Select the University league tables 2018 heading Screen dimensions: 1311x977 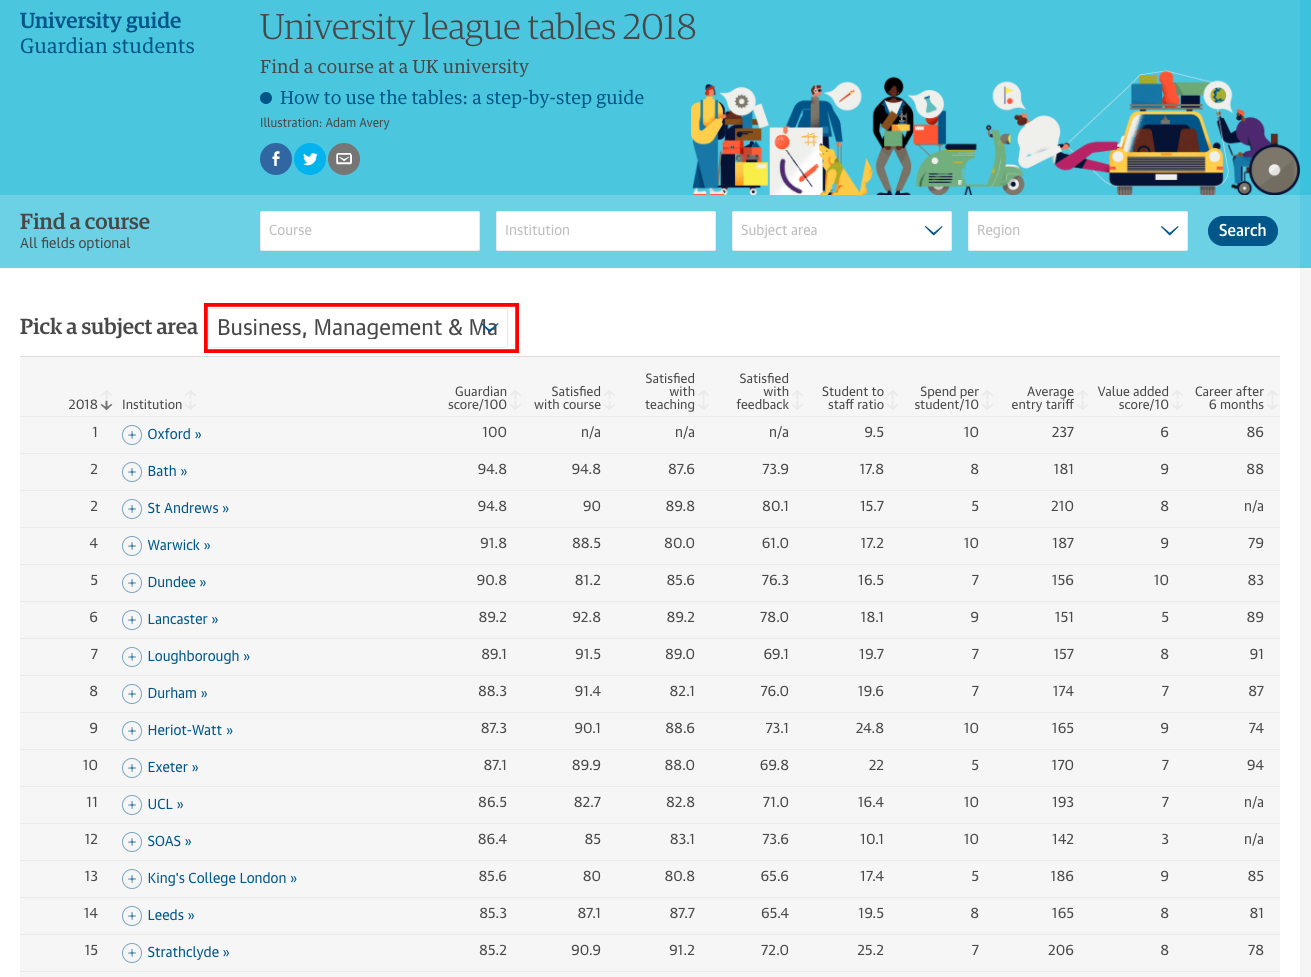coord(478,27)
